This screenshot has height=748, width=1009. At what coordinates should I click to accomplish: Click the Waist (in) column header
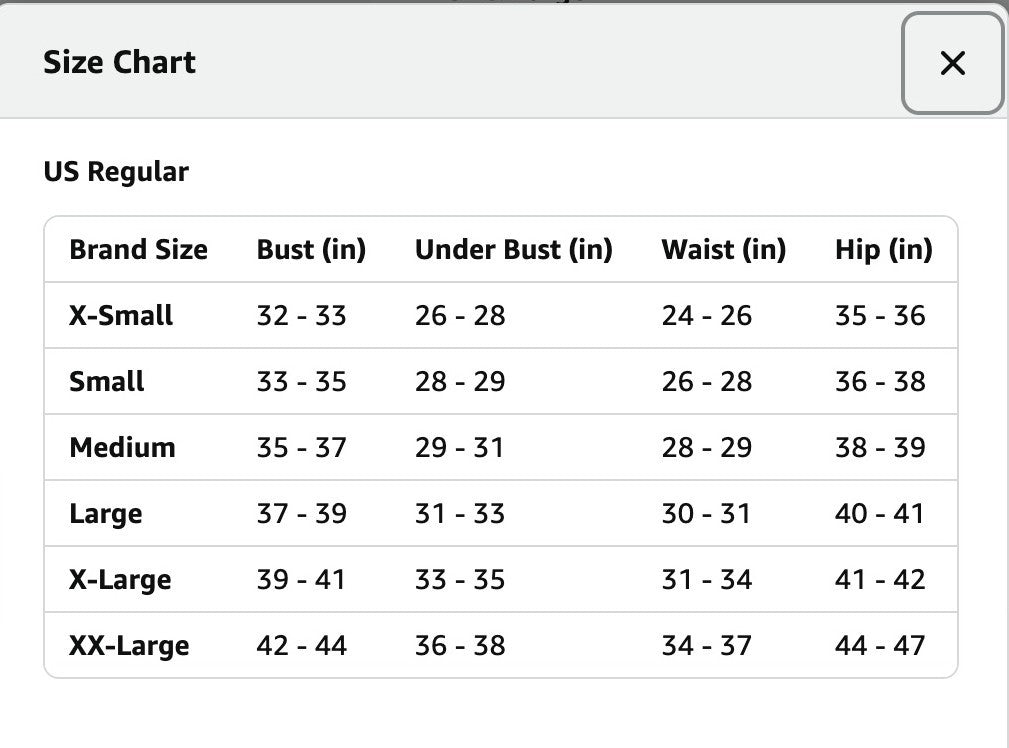pyautogui.click(x=723, y=249)
